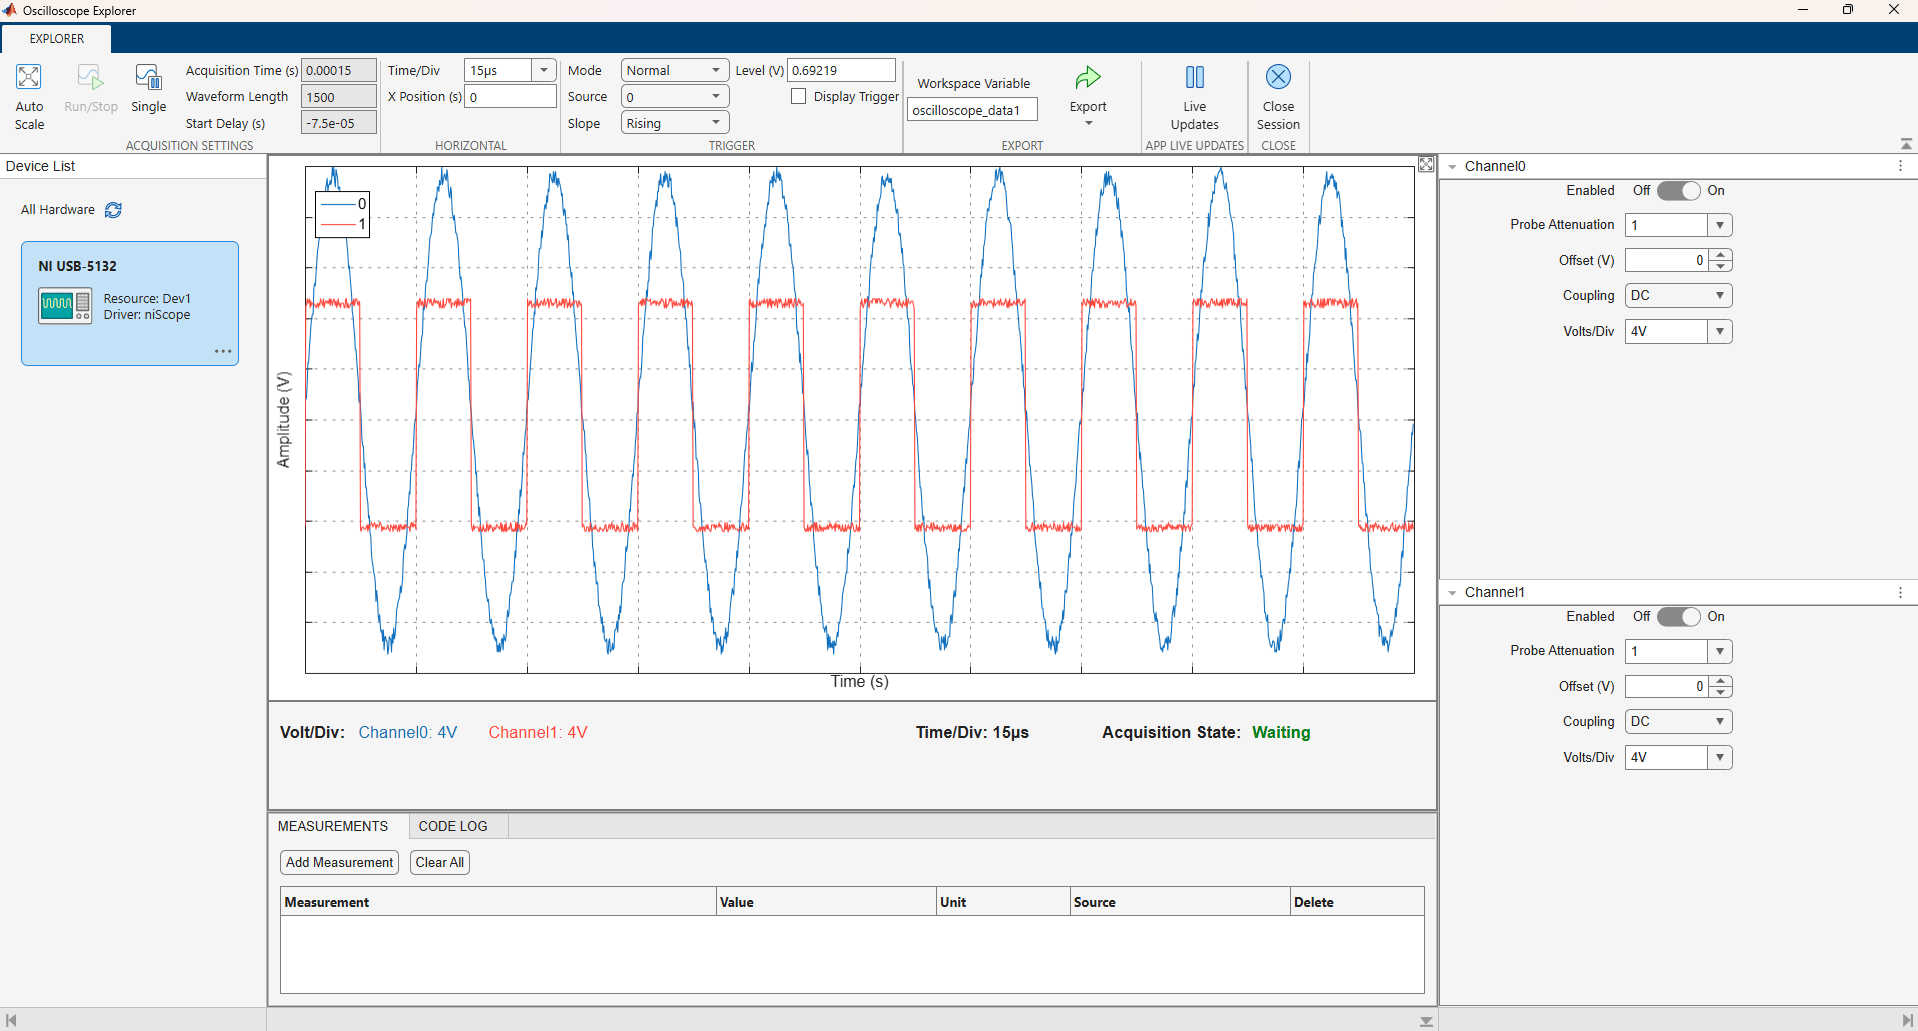Click the Measurement column header
Viewport: 1918px width, 1031px height.
[498, 902]
